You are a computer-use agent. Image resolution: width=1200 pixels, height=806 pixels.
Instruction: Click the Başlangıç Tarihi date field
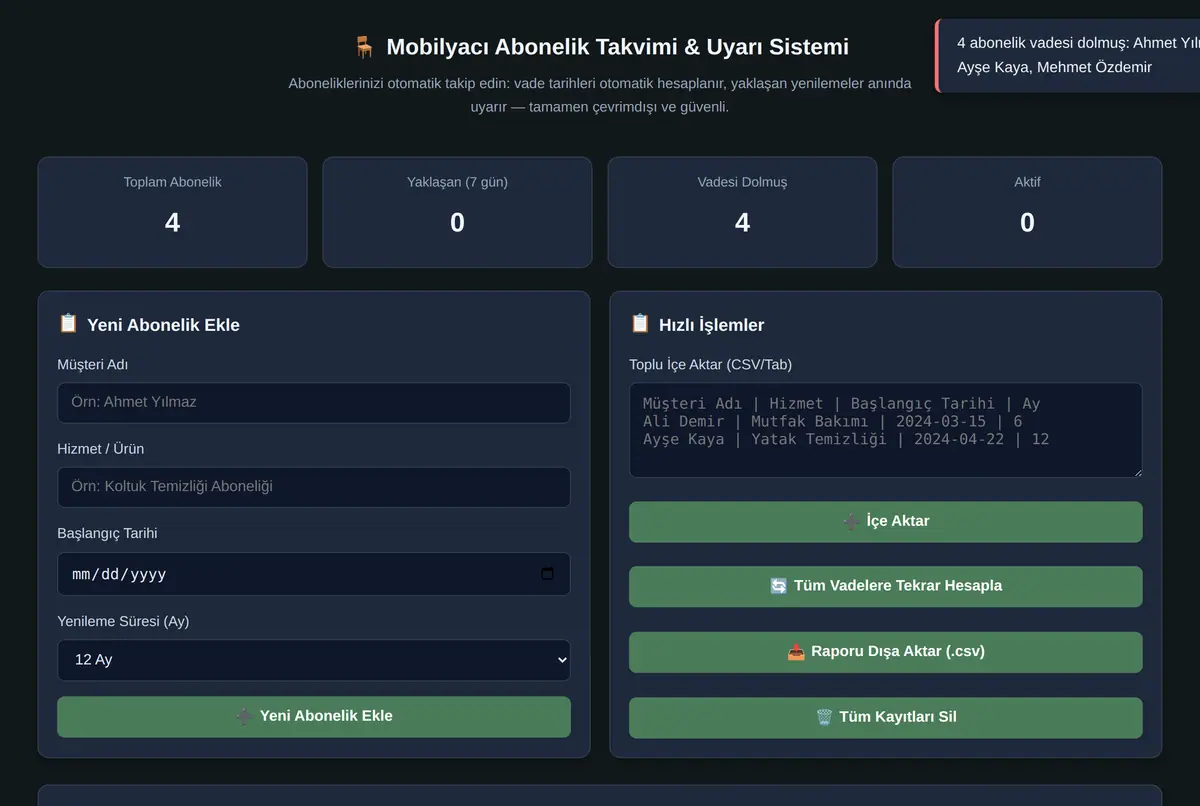(314, 574)
